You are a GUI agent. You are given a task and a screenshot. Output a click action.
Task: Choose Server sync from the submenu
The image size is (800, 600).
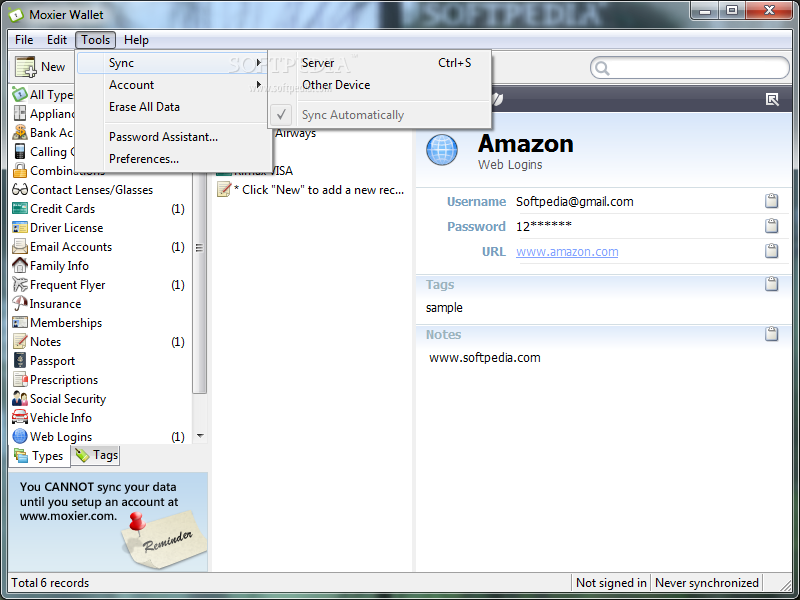[380, 63]
